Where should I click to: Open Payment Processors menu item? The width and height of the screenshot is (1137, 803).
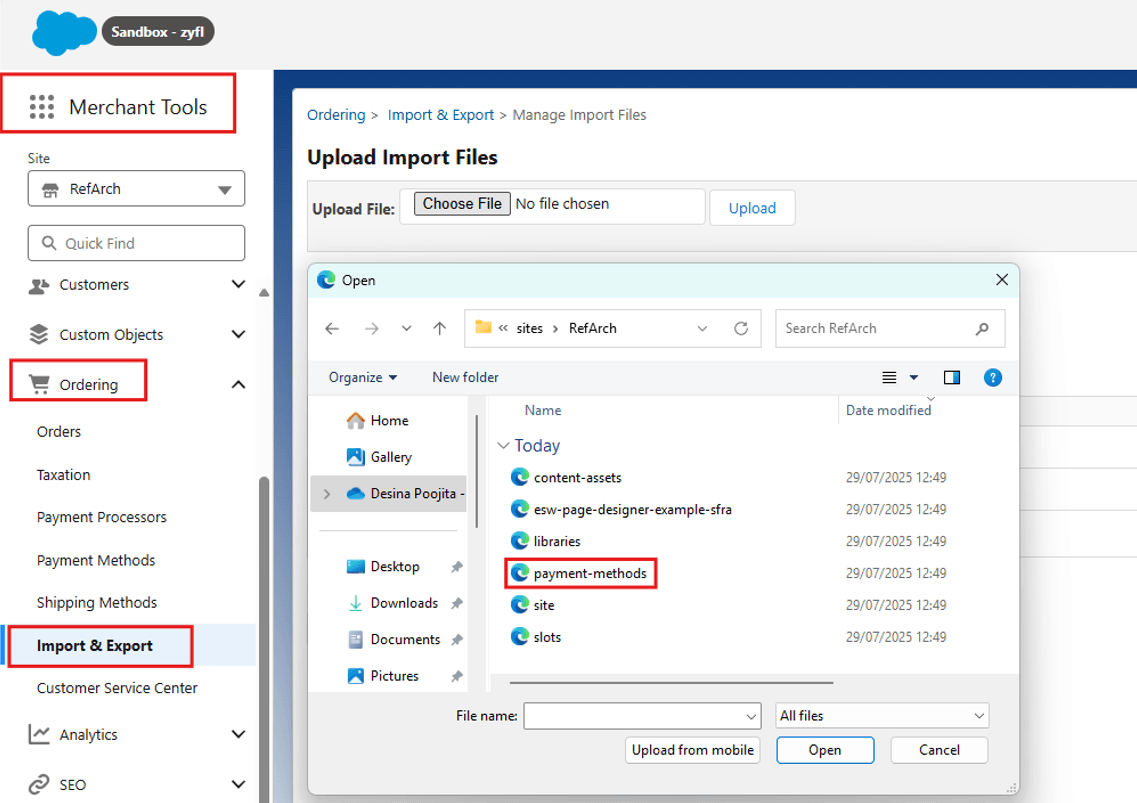(x=102, y=517)
